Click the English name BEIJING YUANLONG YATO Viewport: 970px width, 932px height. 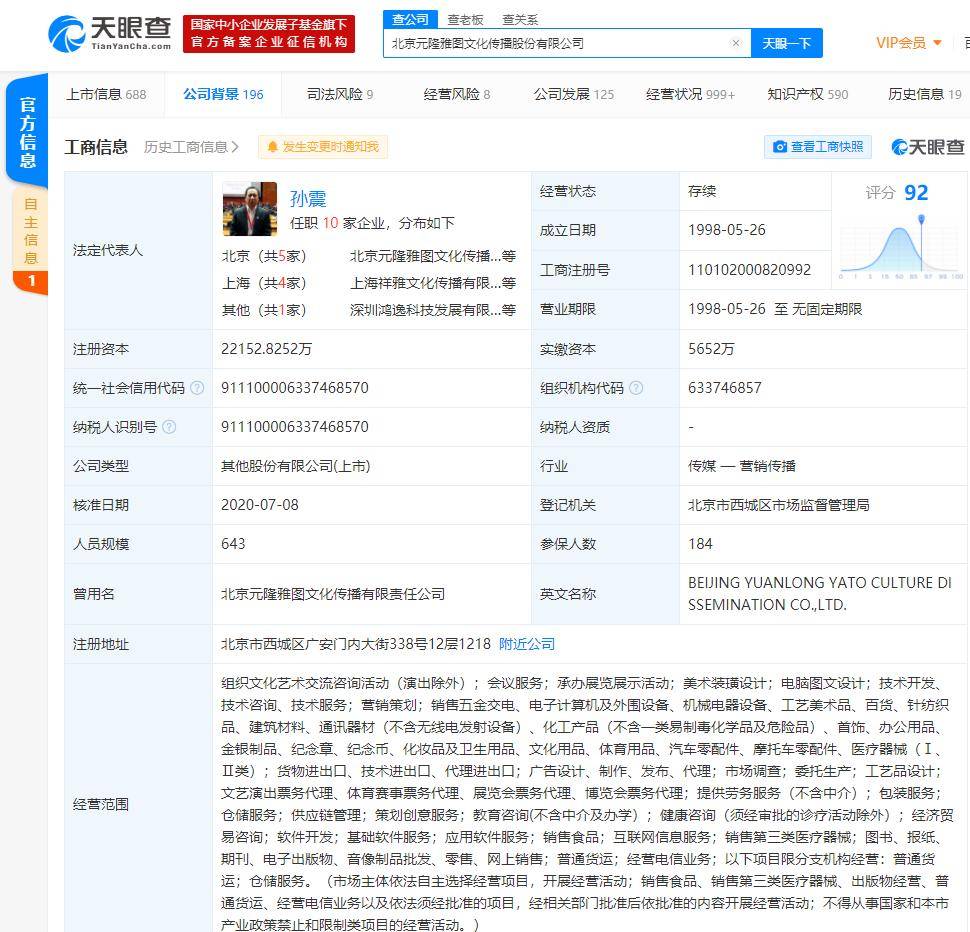point(820,593)
